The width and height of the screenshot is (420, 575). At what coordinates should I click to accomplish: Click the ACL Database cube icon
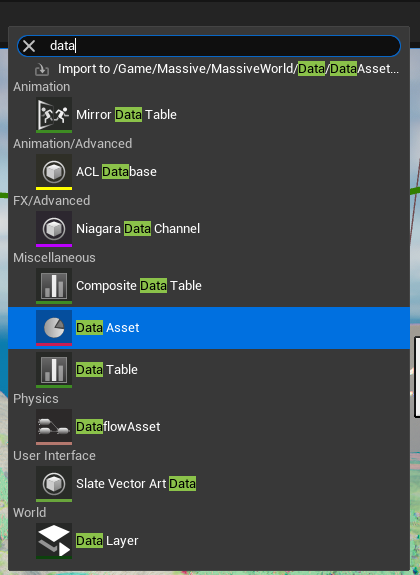(x=54, y=172)
